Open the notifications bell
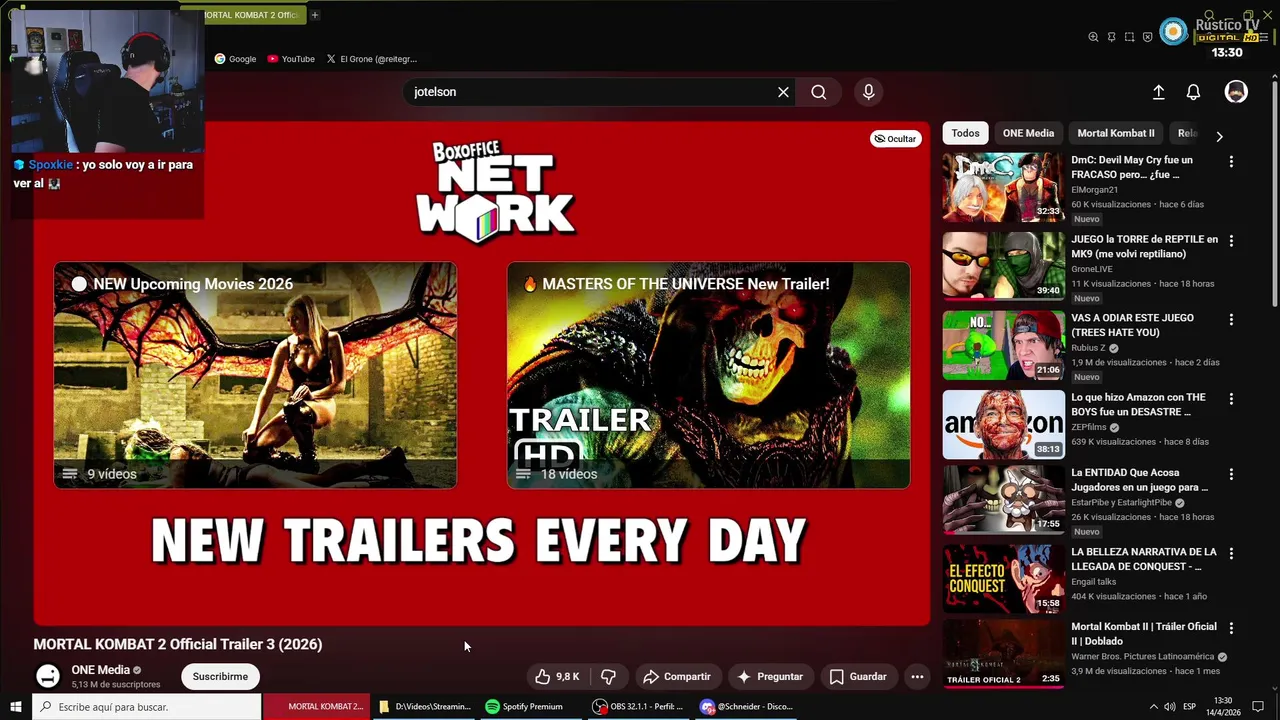The width and height of the screenshot is (1280, 720). point(1193,92)
